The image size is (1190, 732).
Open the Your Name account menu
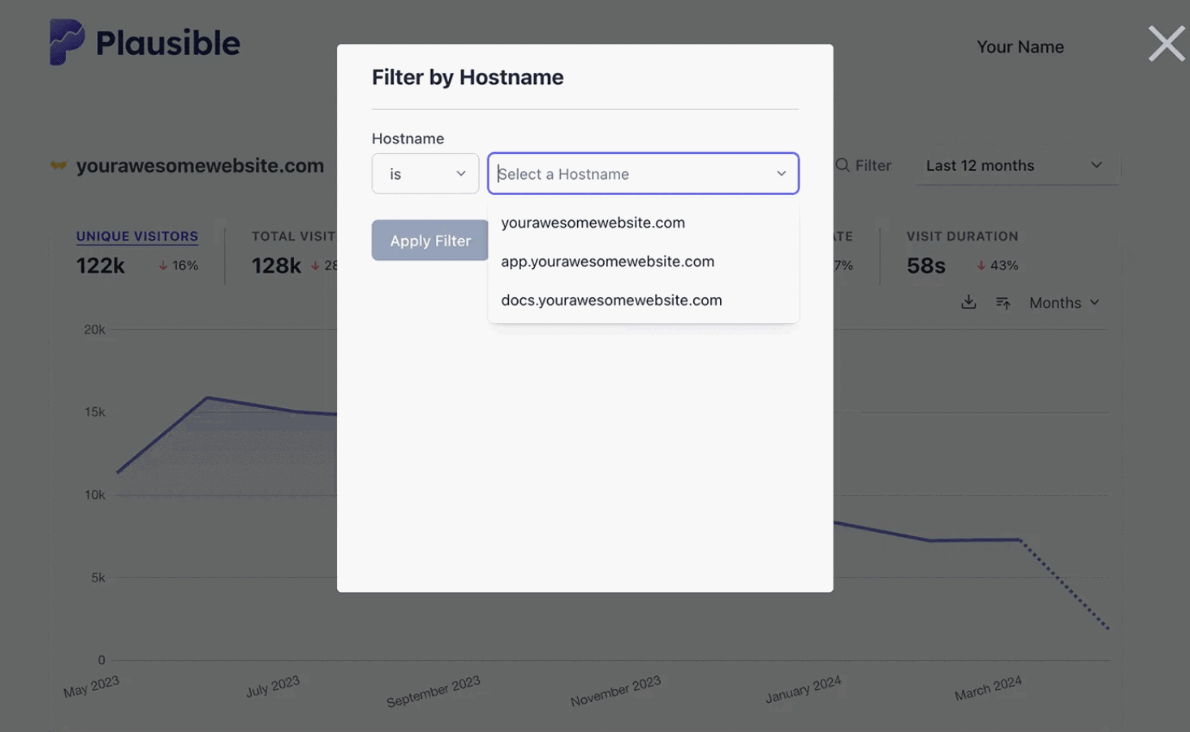point(1019,46)
